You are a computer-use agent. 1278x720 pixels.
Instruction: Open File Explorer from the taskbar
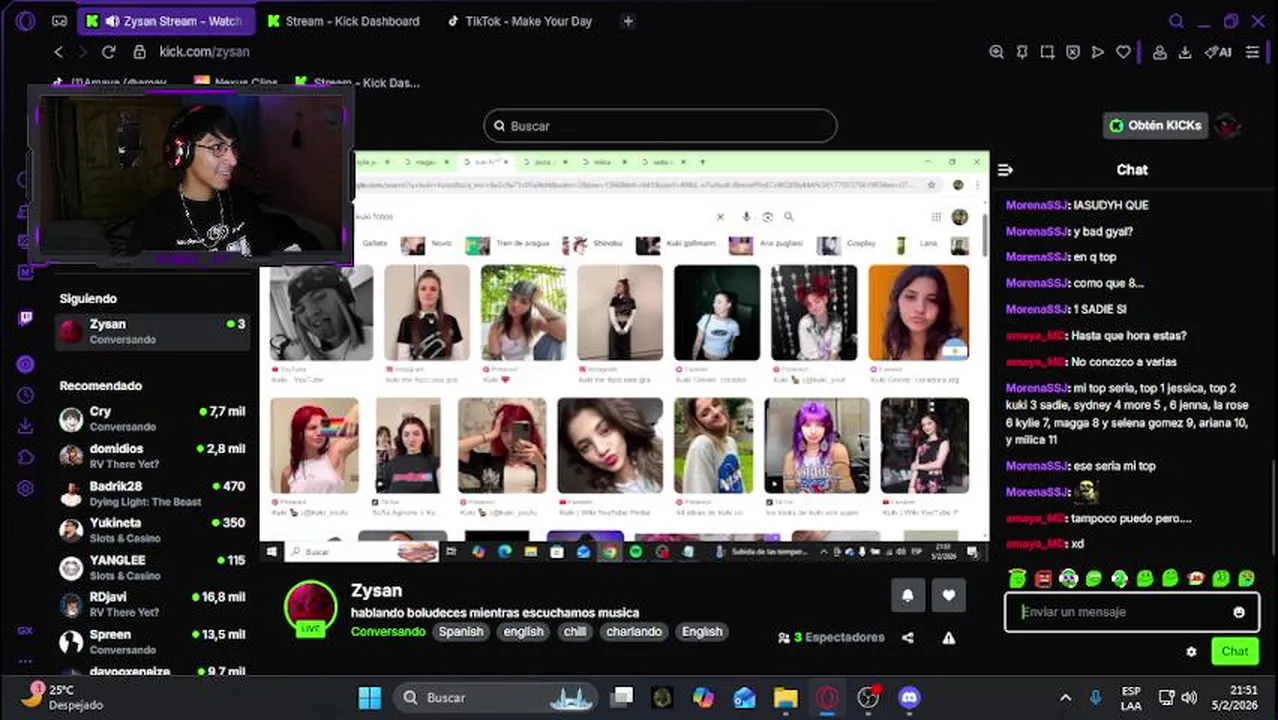785,698
